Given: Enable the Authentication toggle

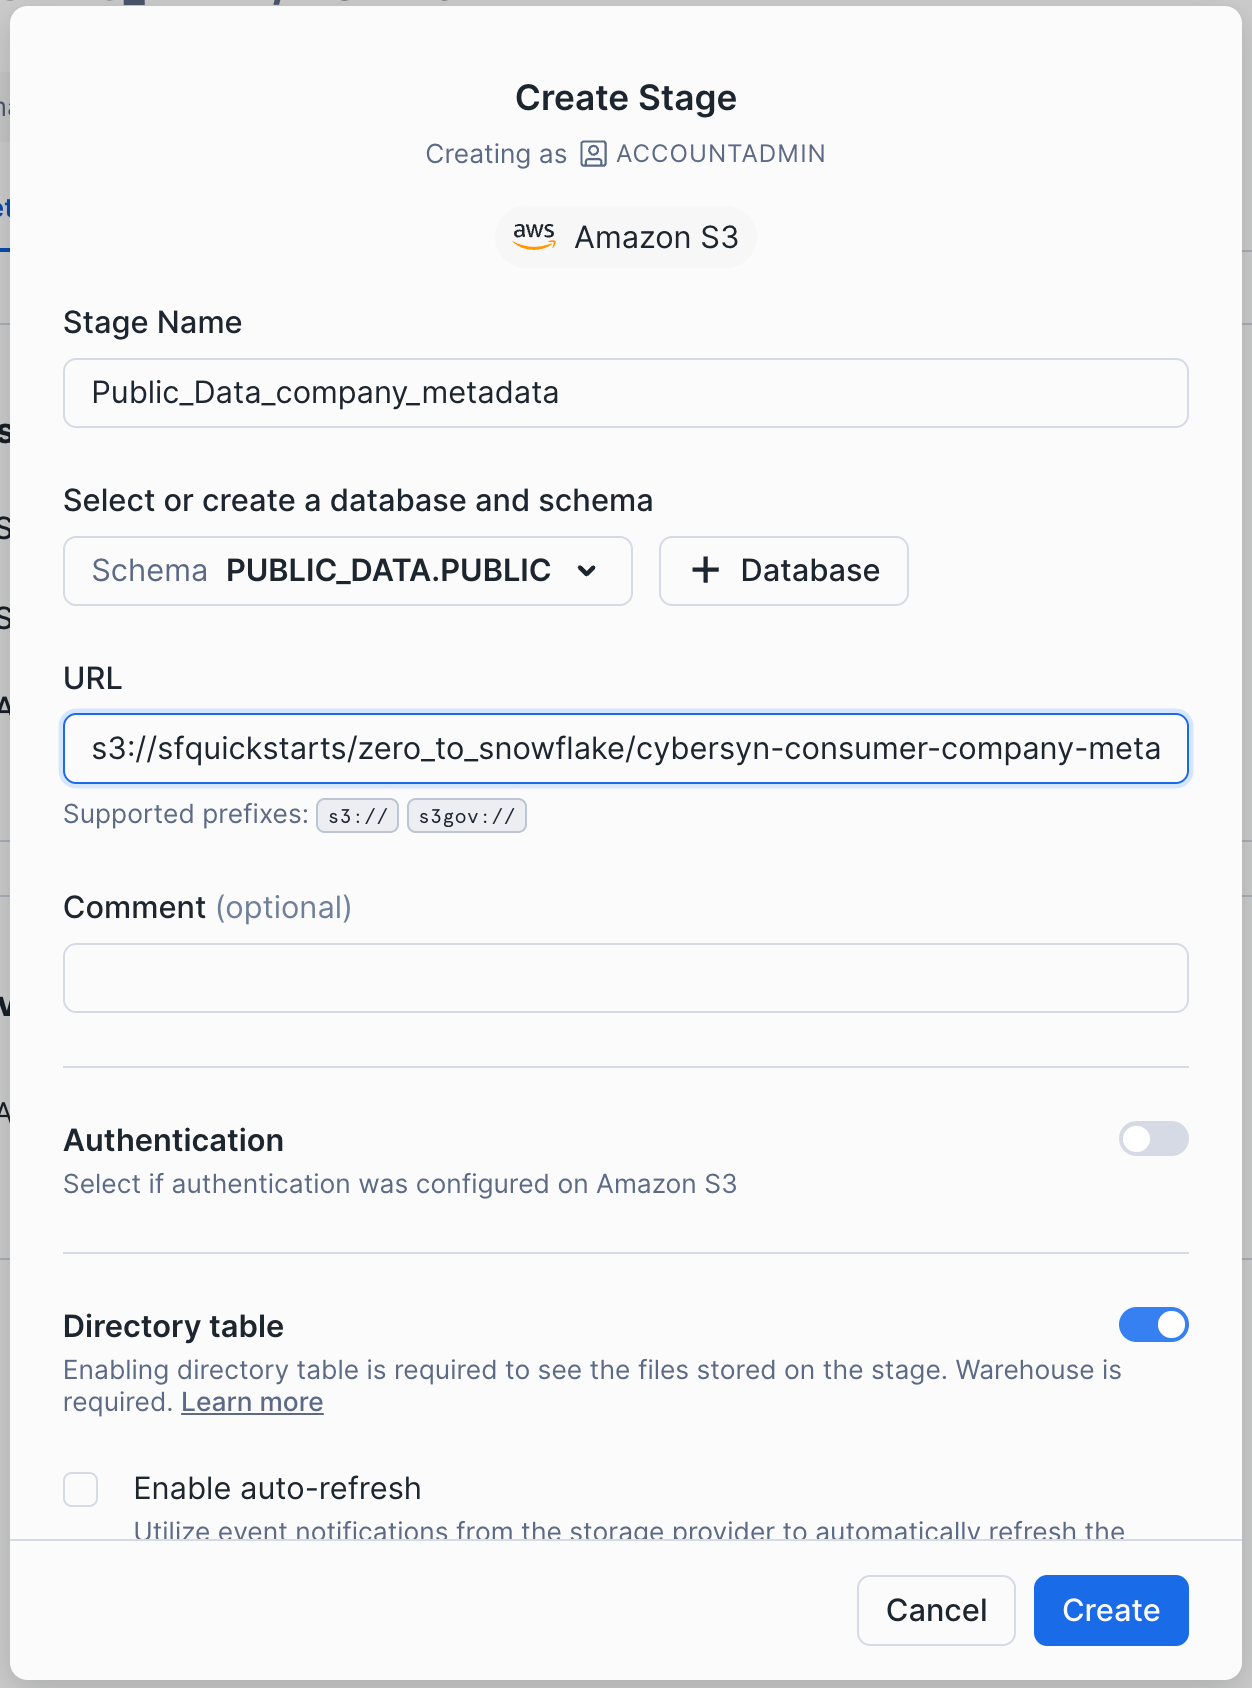Looking at the screenshot, I should [x=1153, y=1139].
